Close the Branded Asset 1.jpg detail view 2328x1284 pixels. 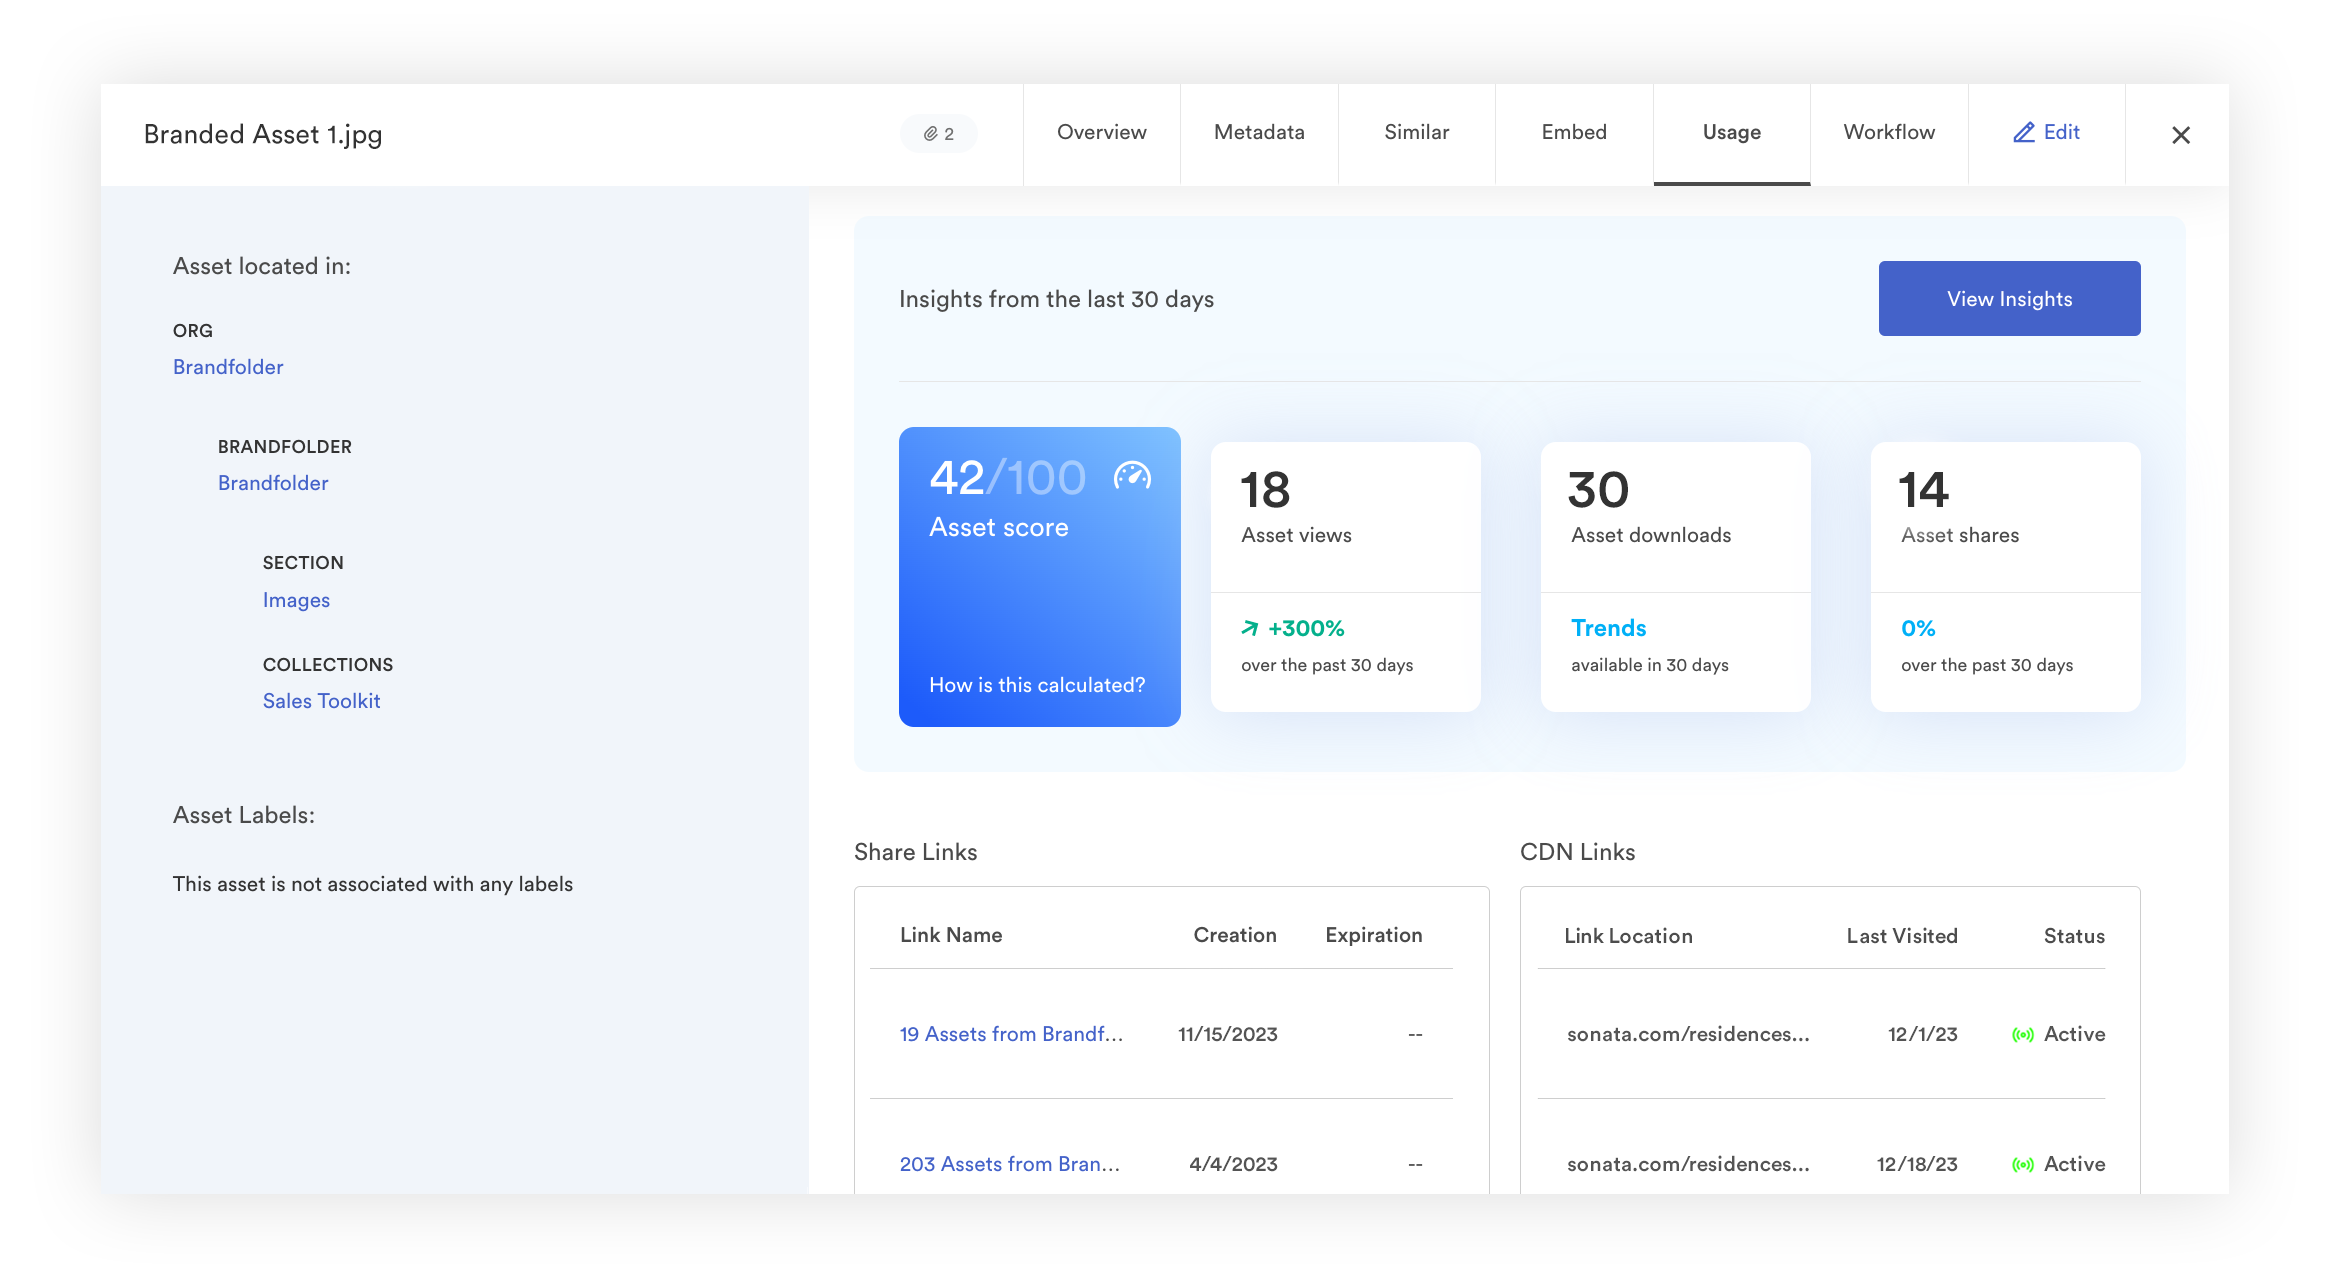[x=2180, y=135]
